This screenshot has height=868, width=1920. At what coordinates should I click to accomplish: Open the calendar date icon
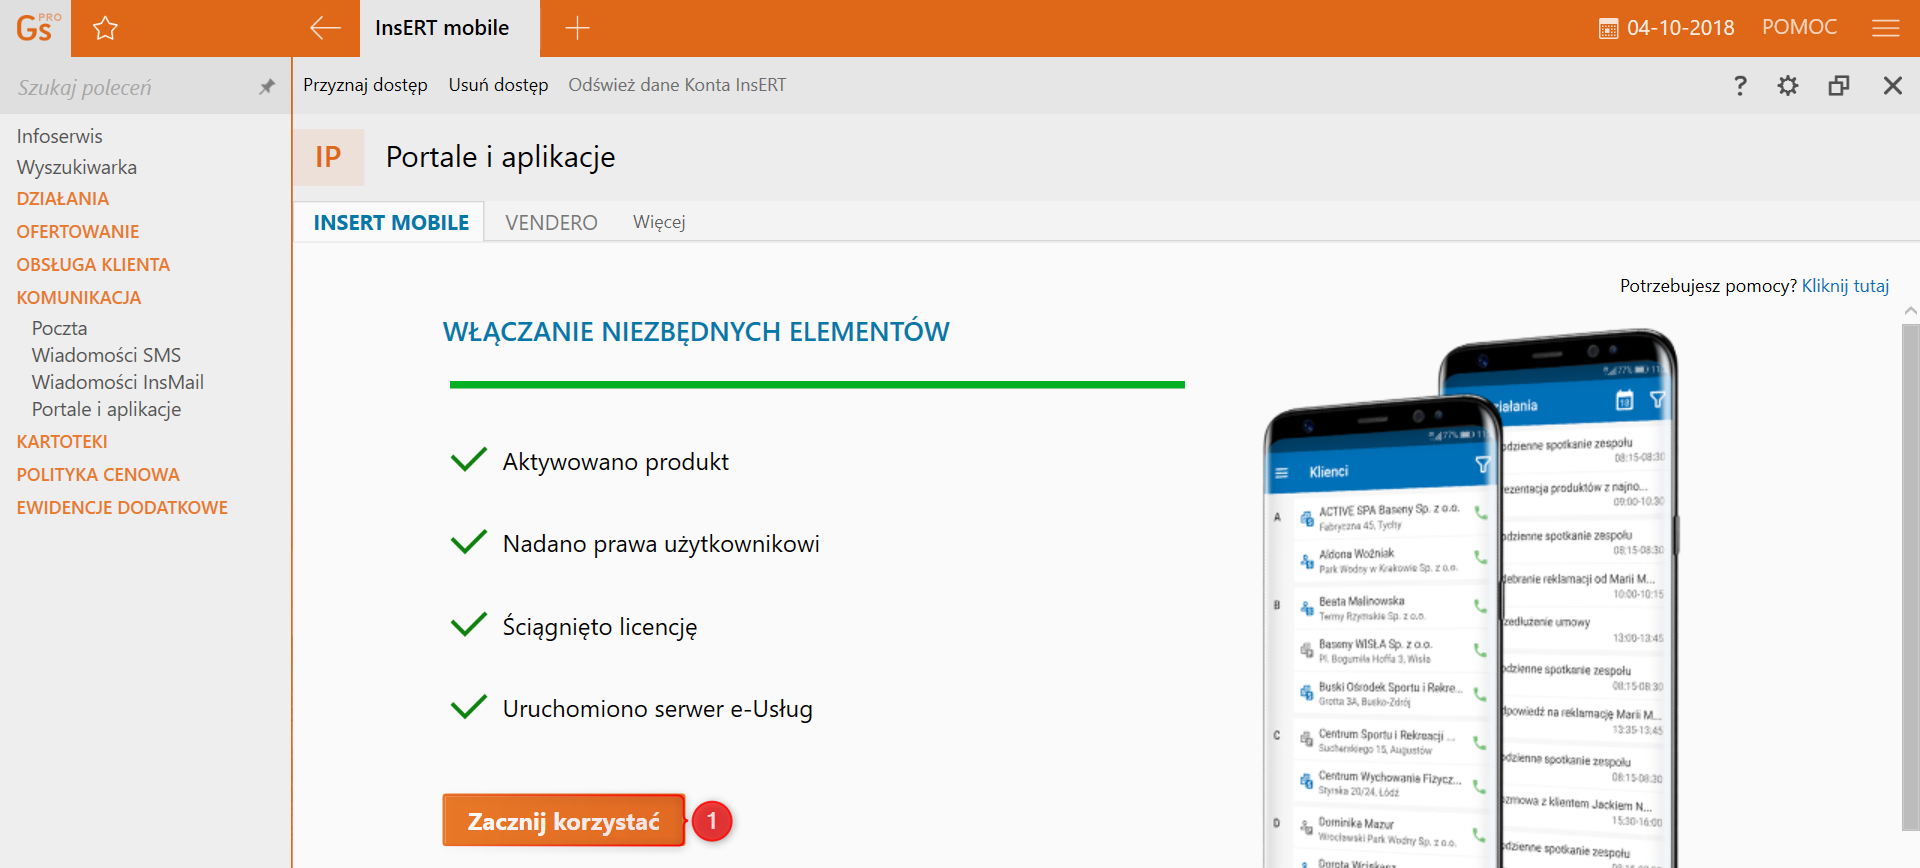1608,29
